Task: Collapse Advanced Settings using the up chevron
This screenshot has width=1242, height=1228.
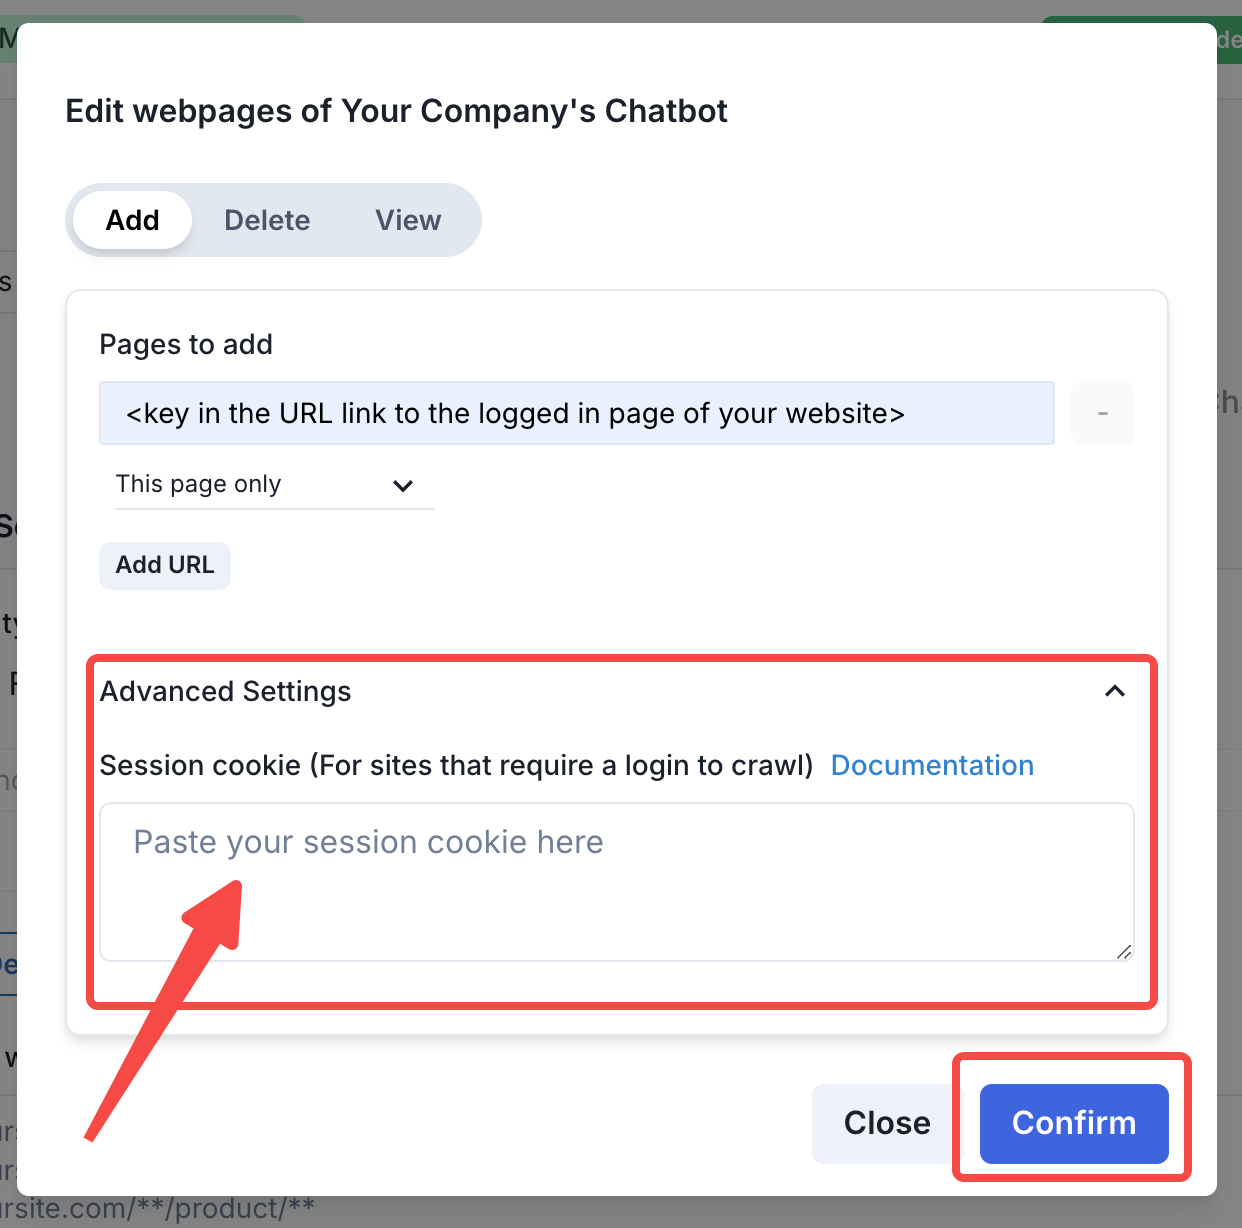Action: (1114, 691)
